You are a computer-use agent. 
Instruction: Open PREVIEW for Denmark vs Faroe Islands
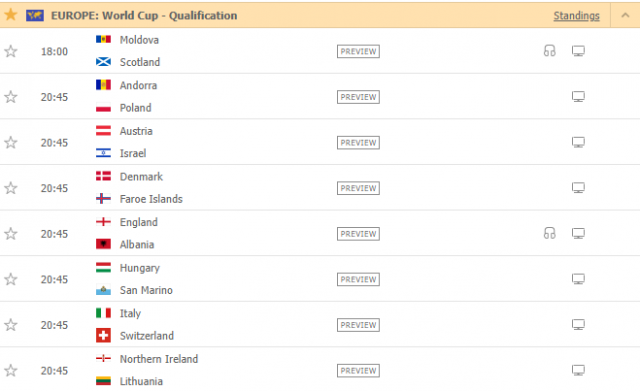(358, 188)
